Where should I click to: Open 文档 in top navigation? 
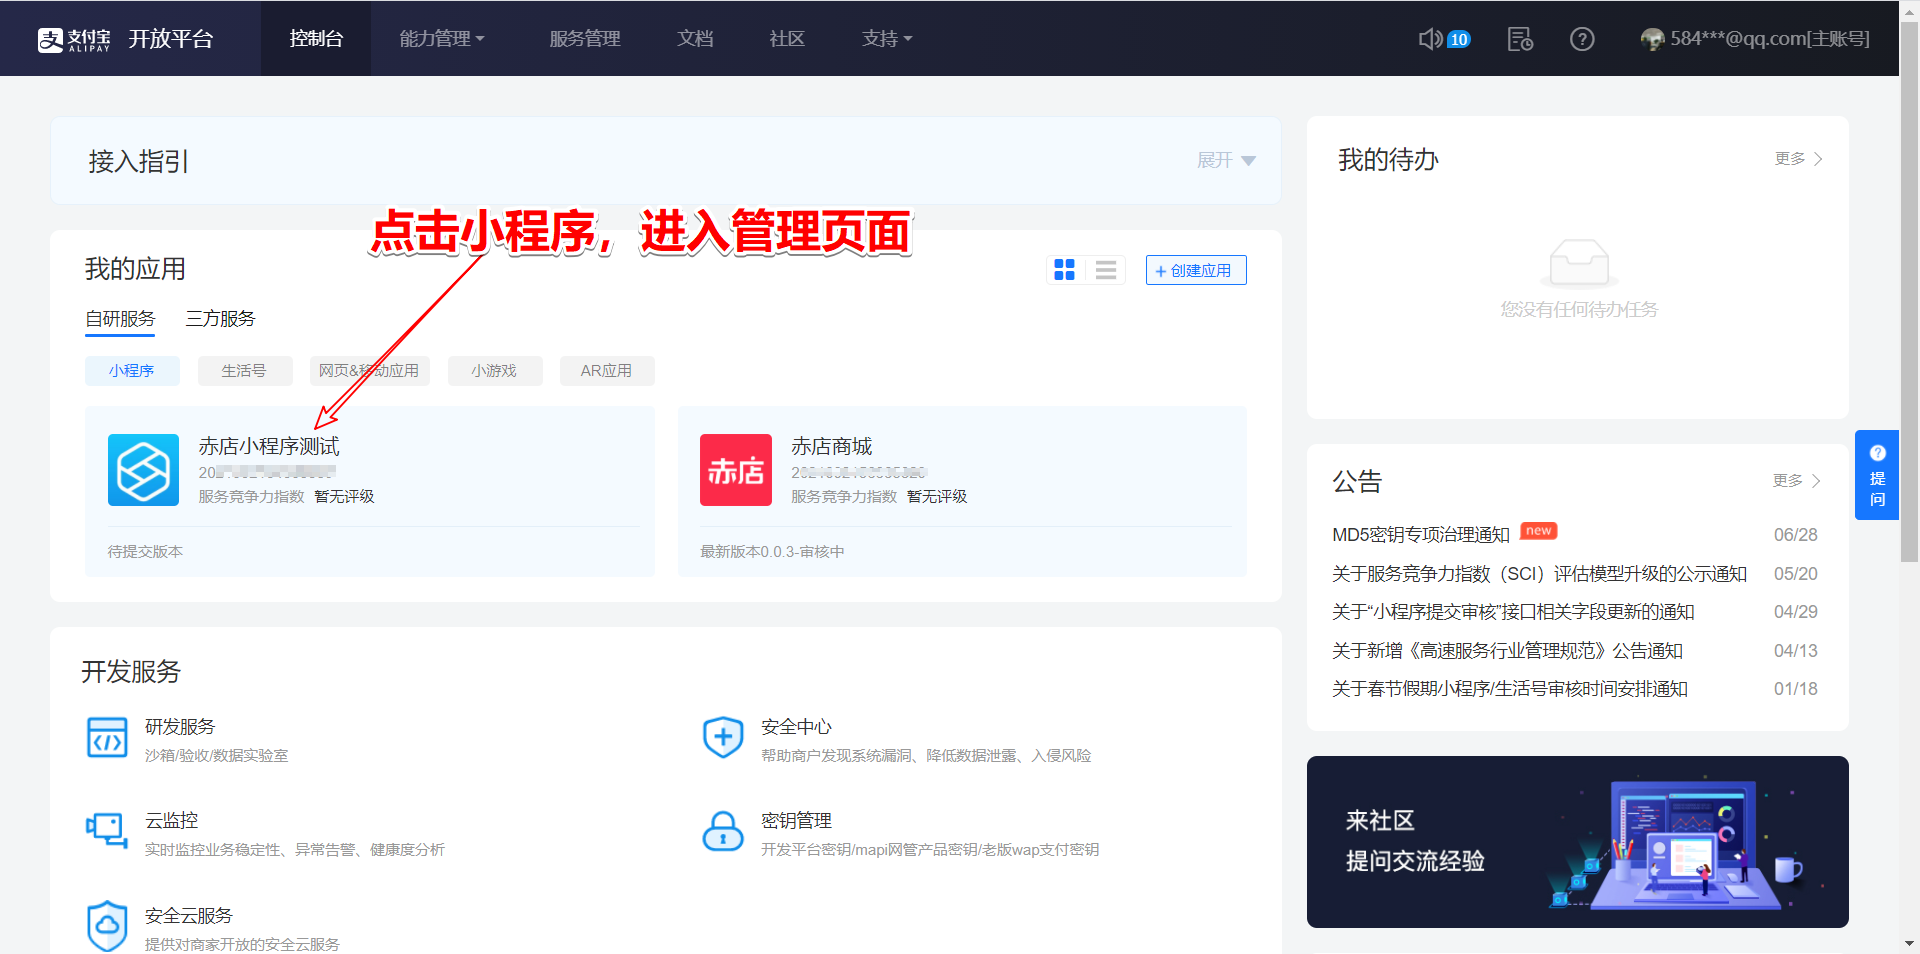coord(695,39)
